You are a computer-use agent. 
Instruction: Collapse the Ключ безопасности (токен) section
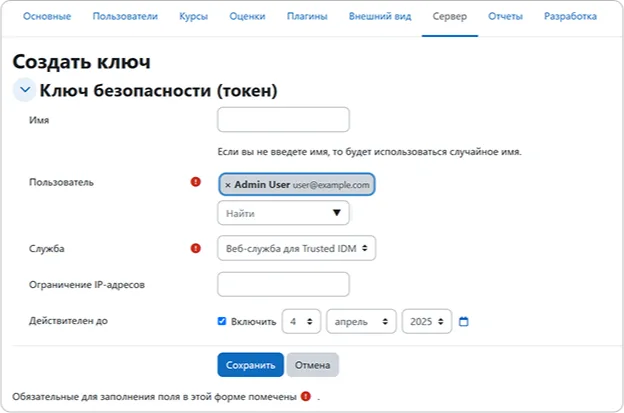[x=23, y=91]
